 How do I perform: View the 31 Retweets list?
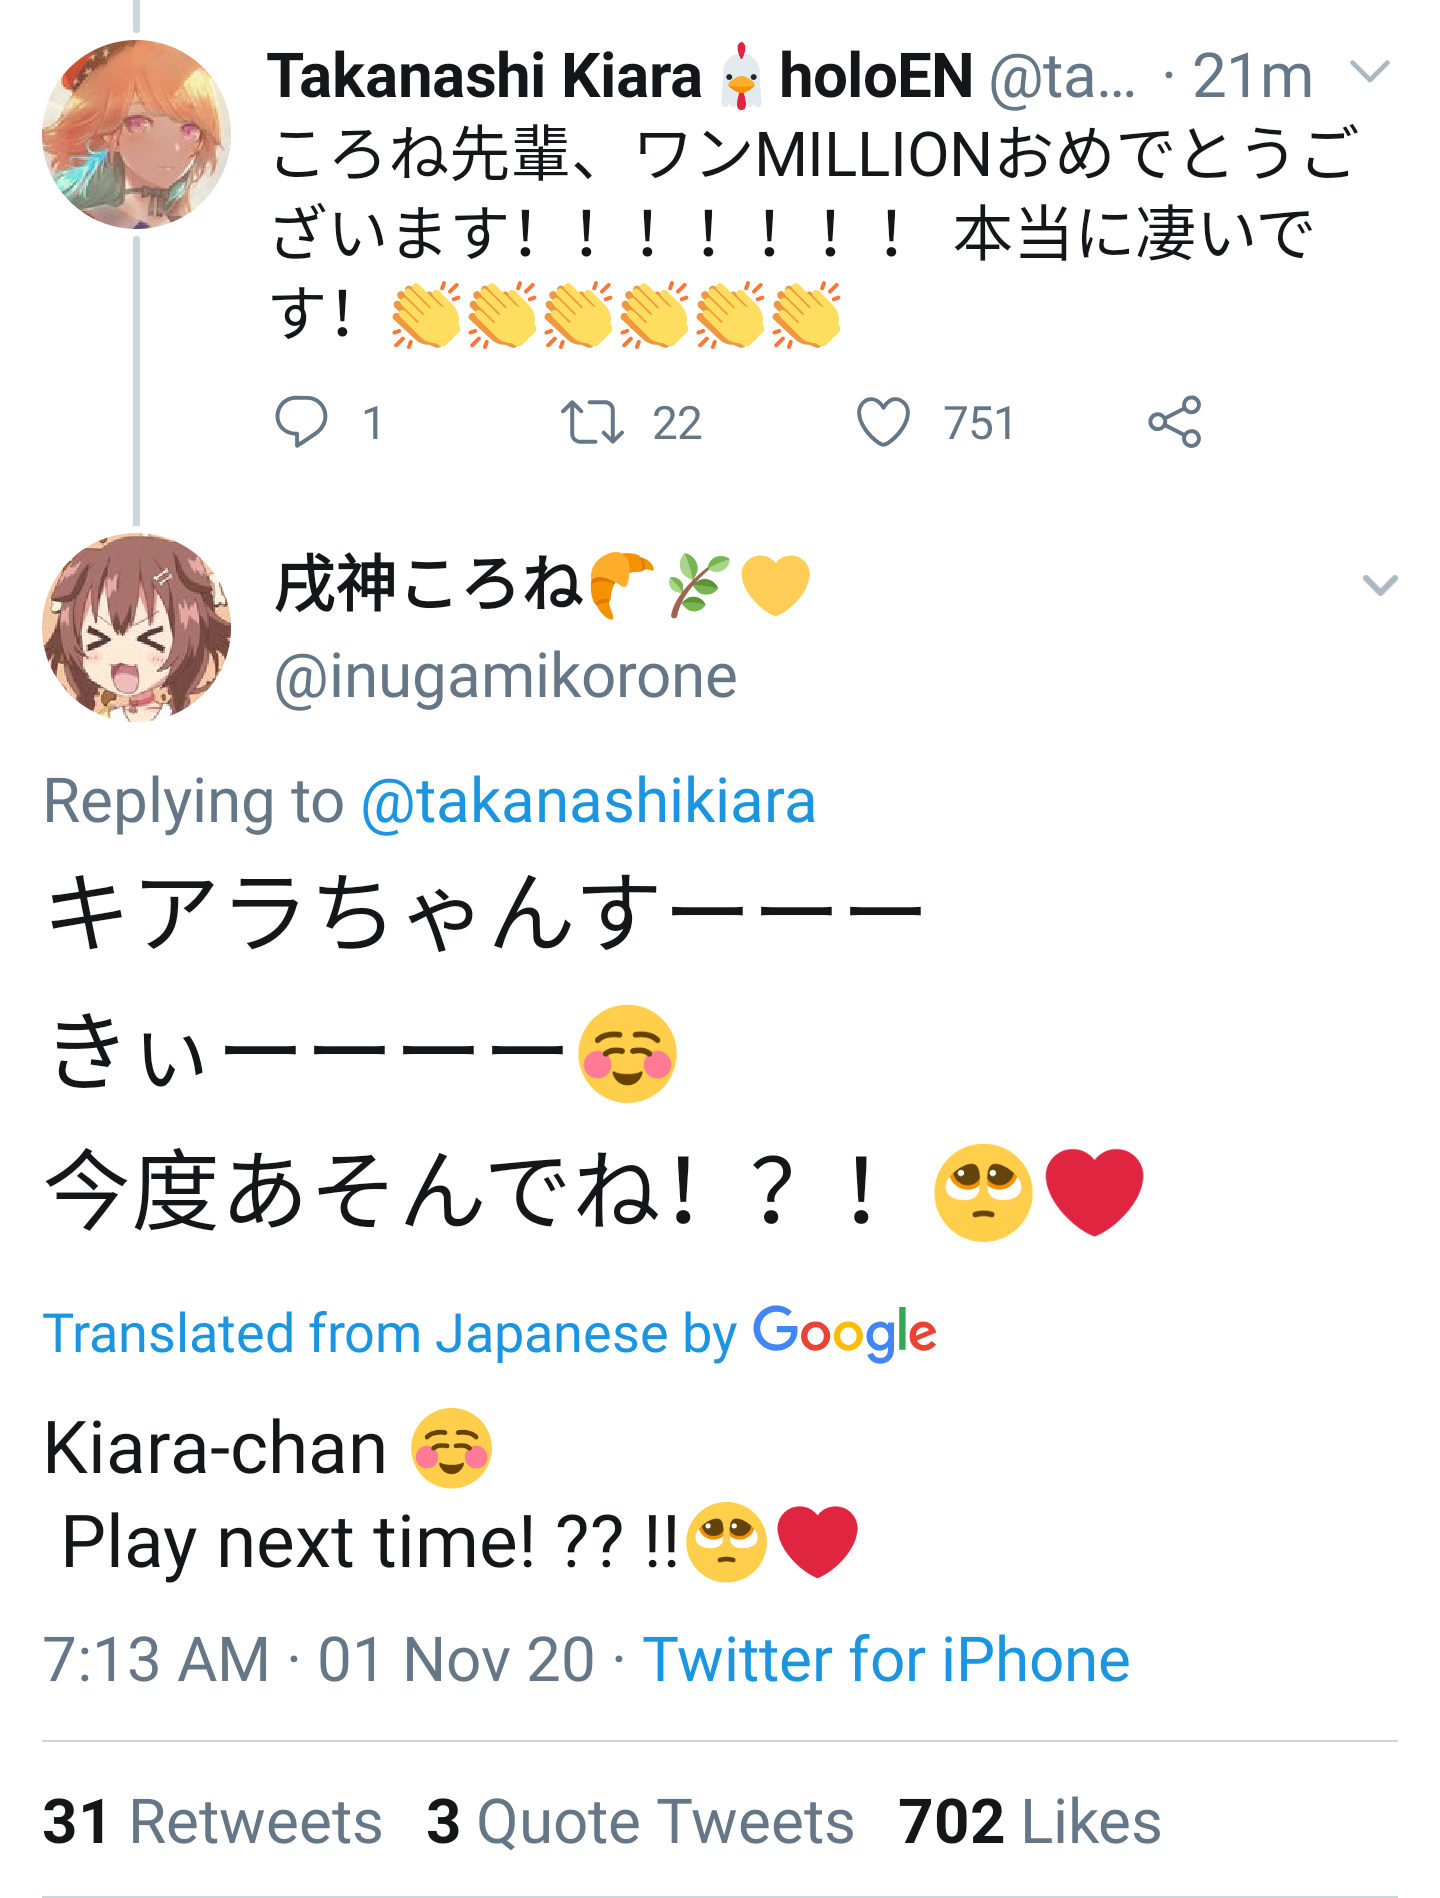point(212,1821)
